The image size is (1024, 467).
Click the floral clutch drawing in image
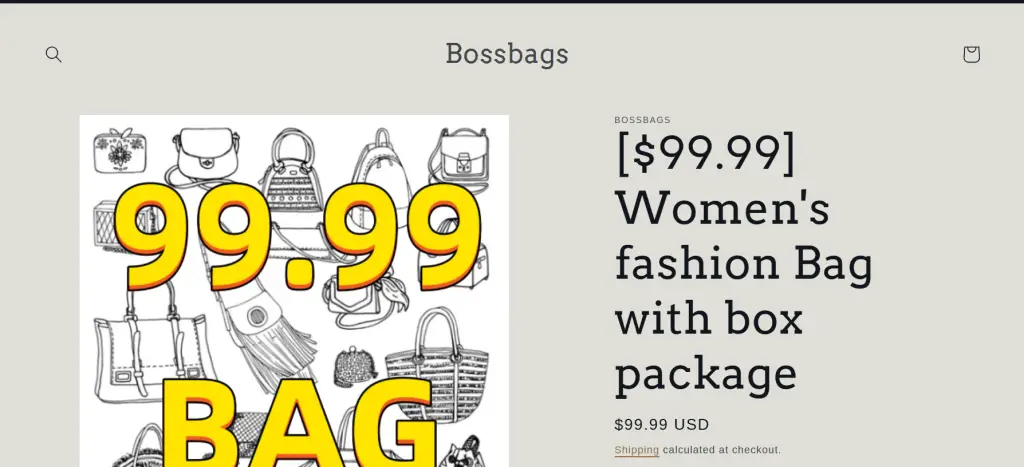point(114,151)
